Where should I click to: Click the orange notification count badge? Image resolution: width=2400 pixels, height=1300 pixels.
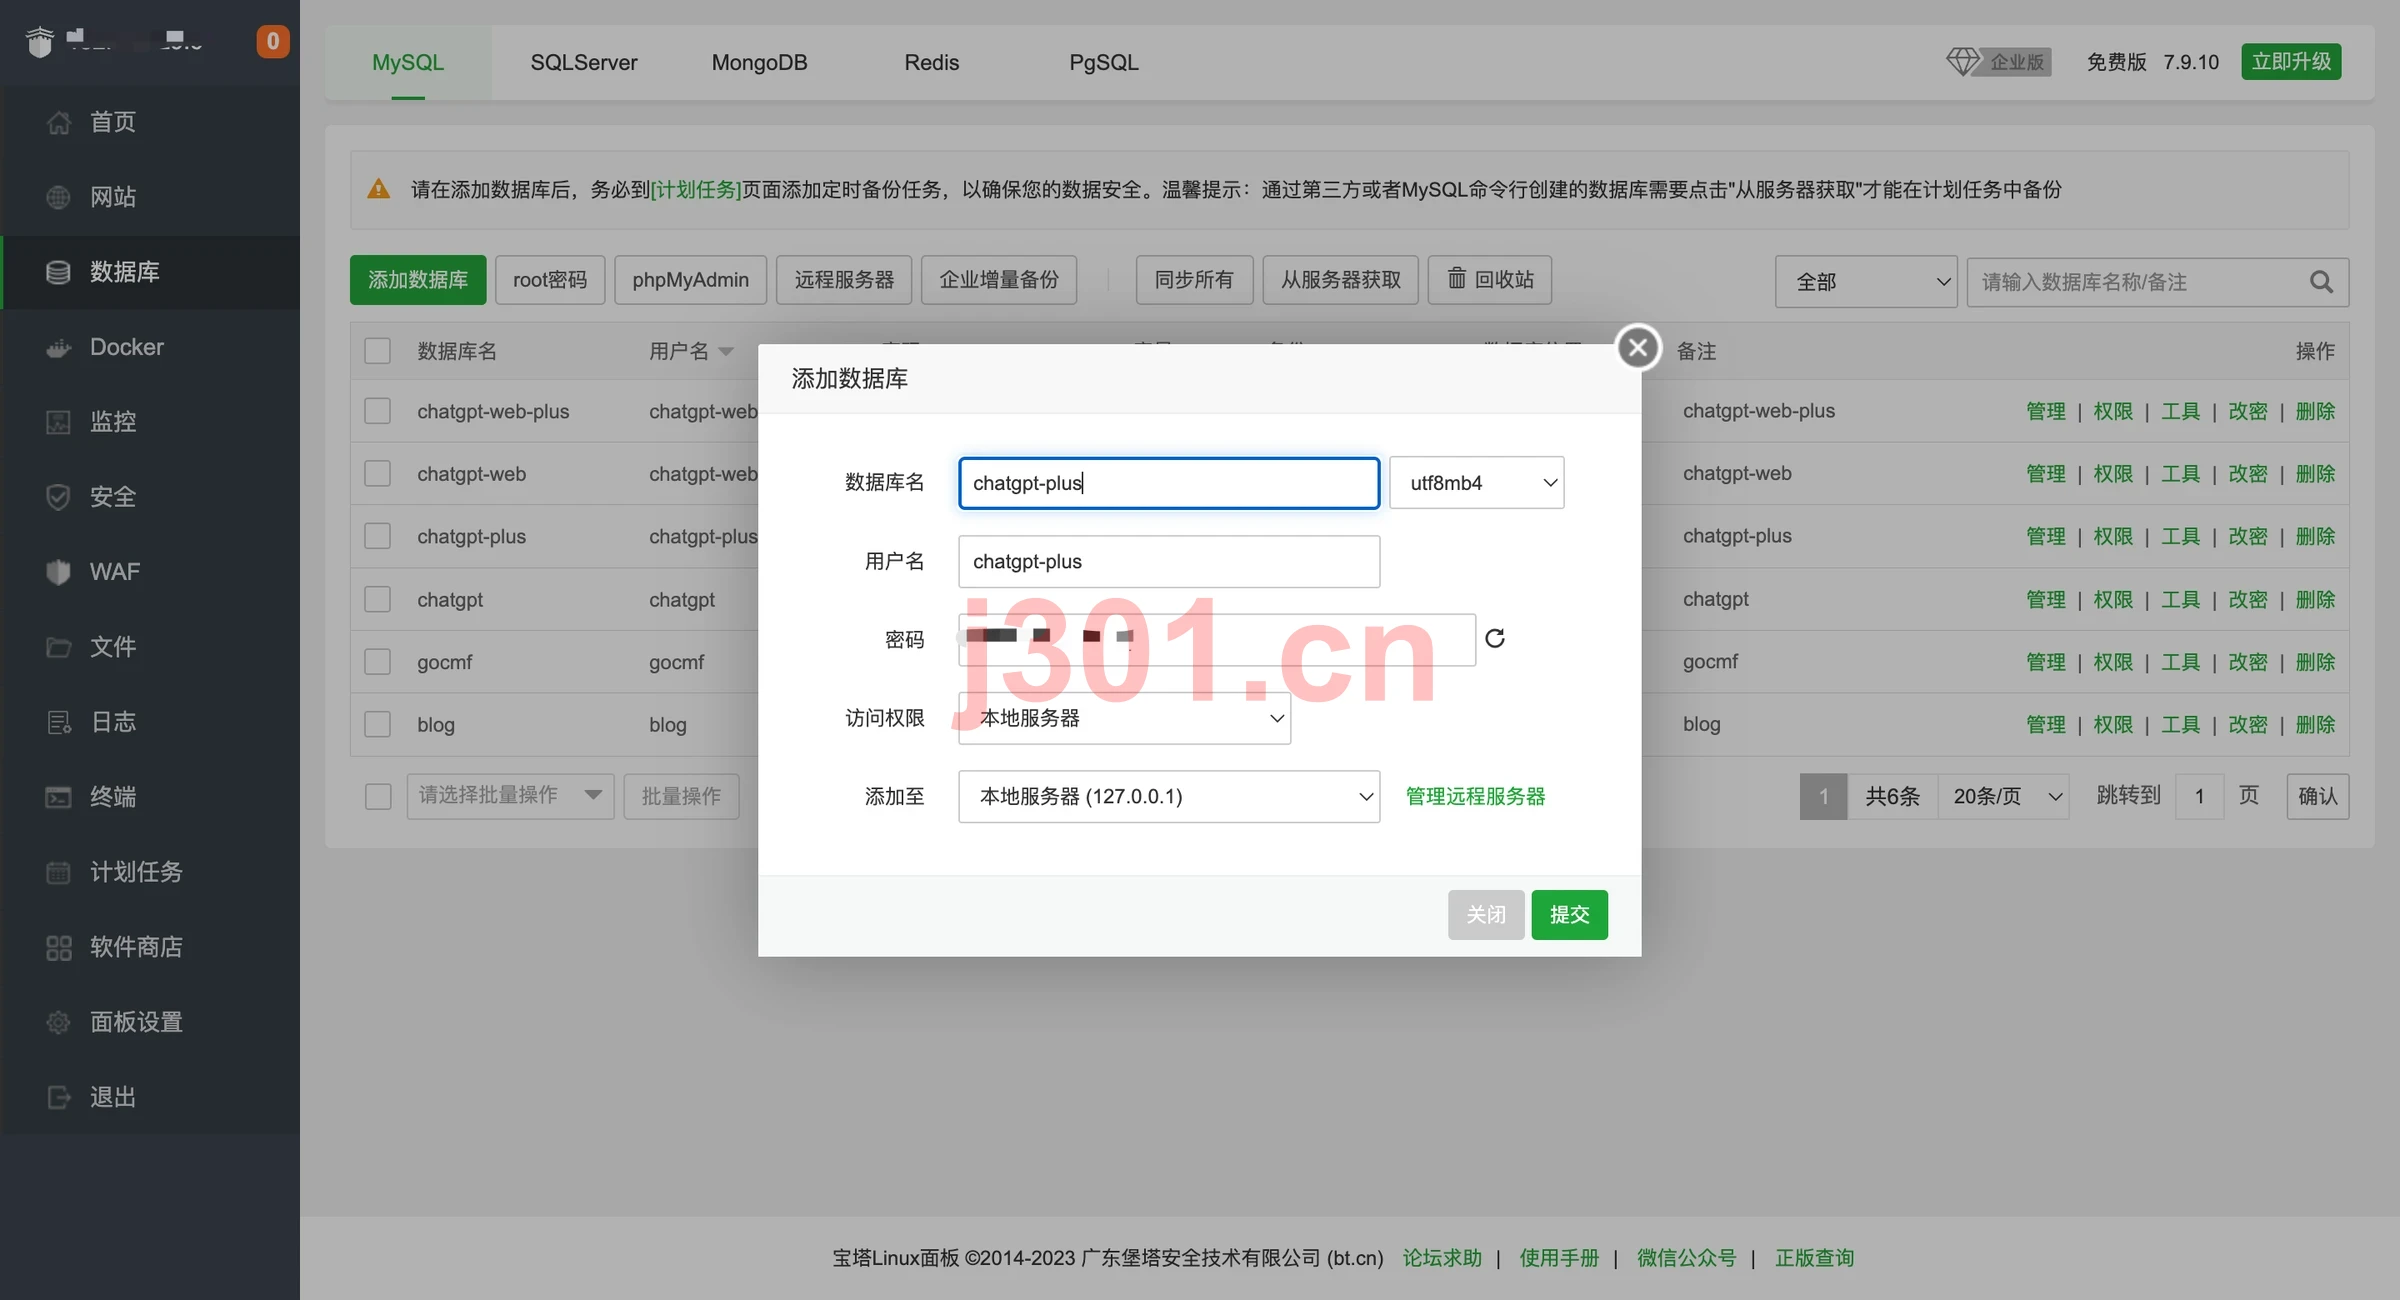coord(272,41)
